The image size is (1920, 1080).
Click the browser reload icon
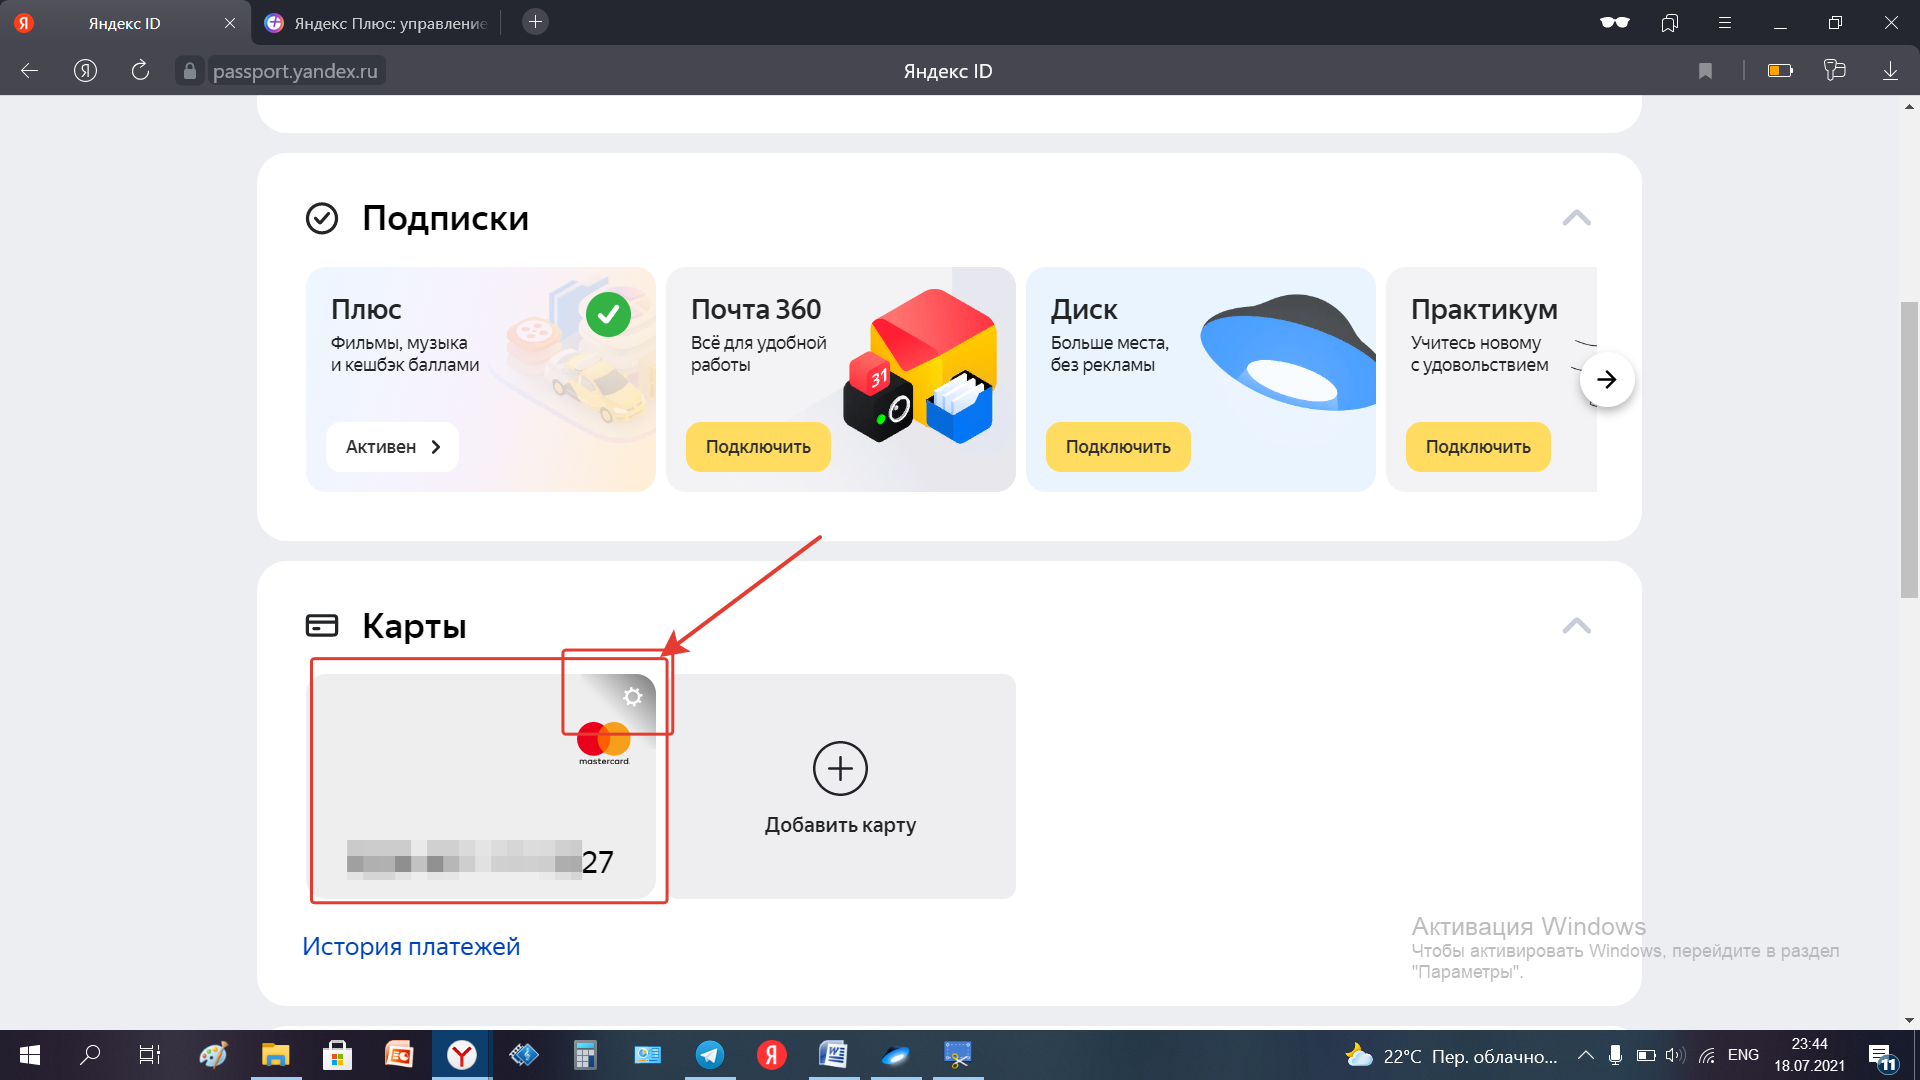[140, 71]
